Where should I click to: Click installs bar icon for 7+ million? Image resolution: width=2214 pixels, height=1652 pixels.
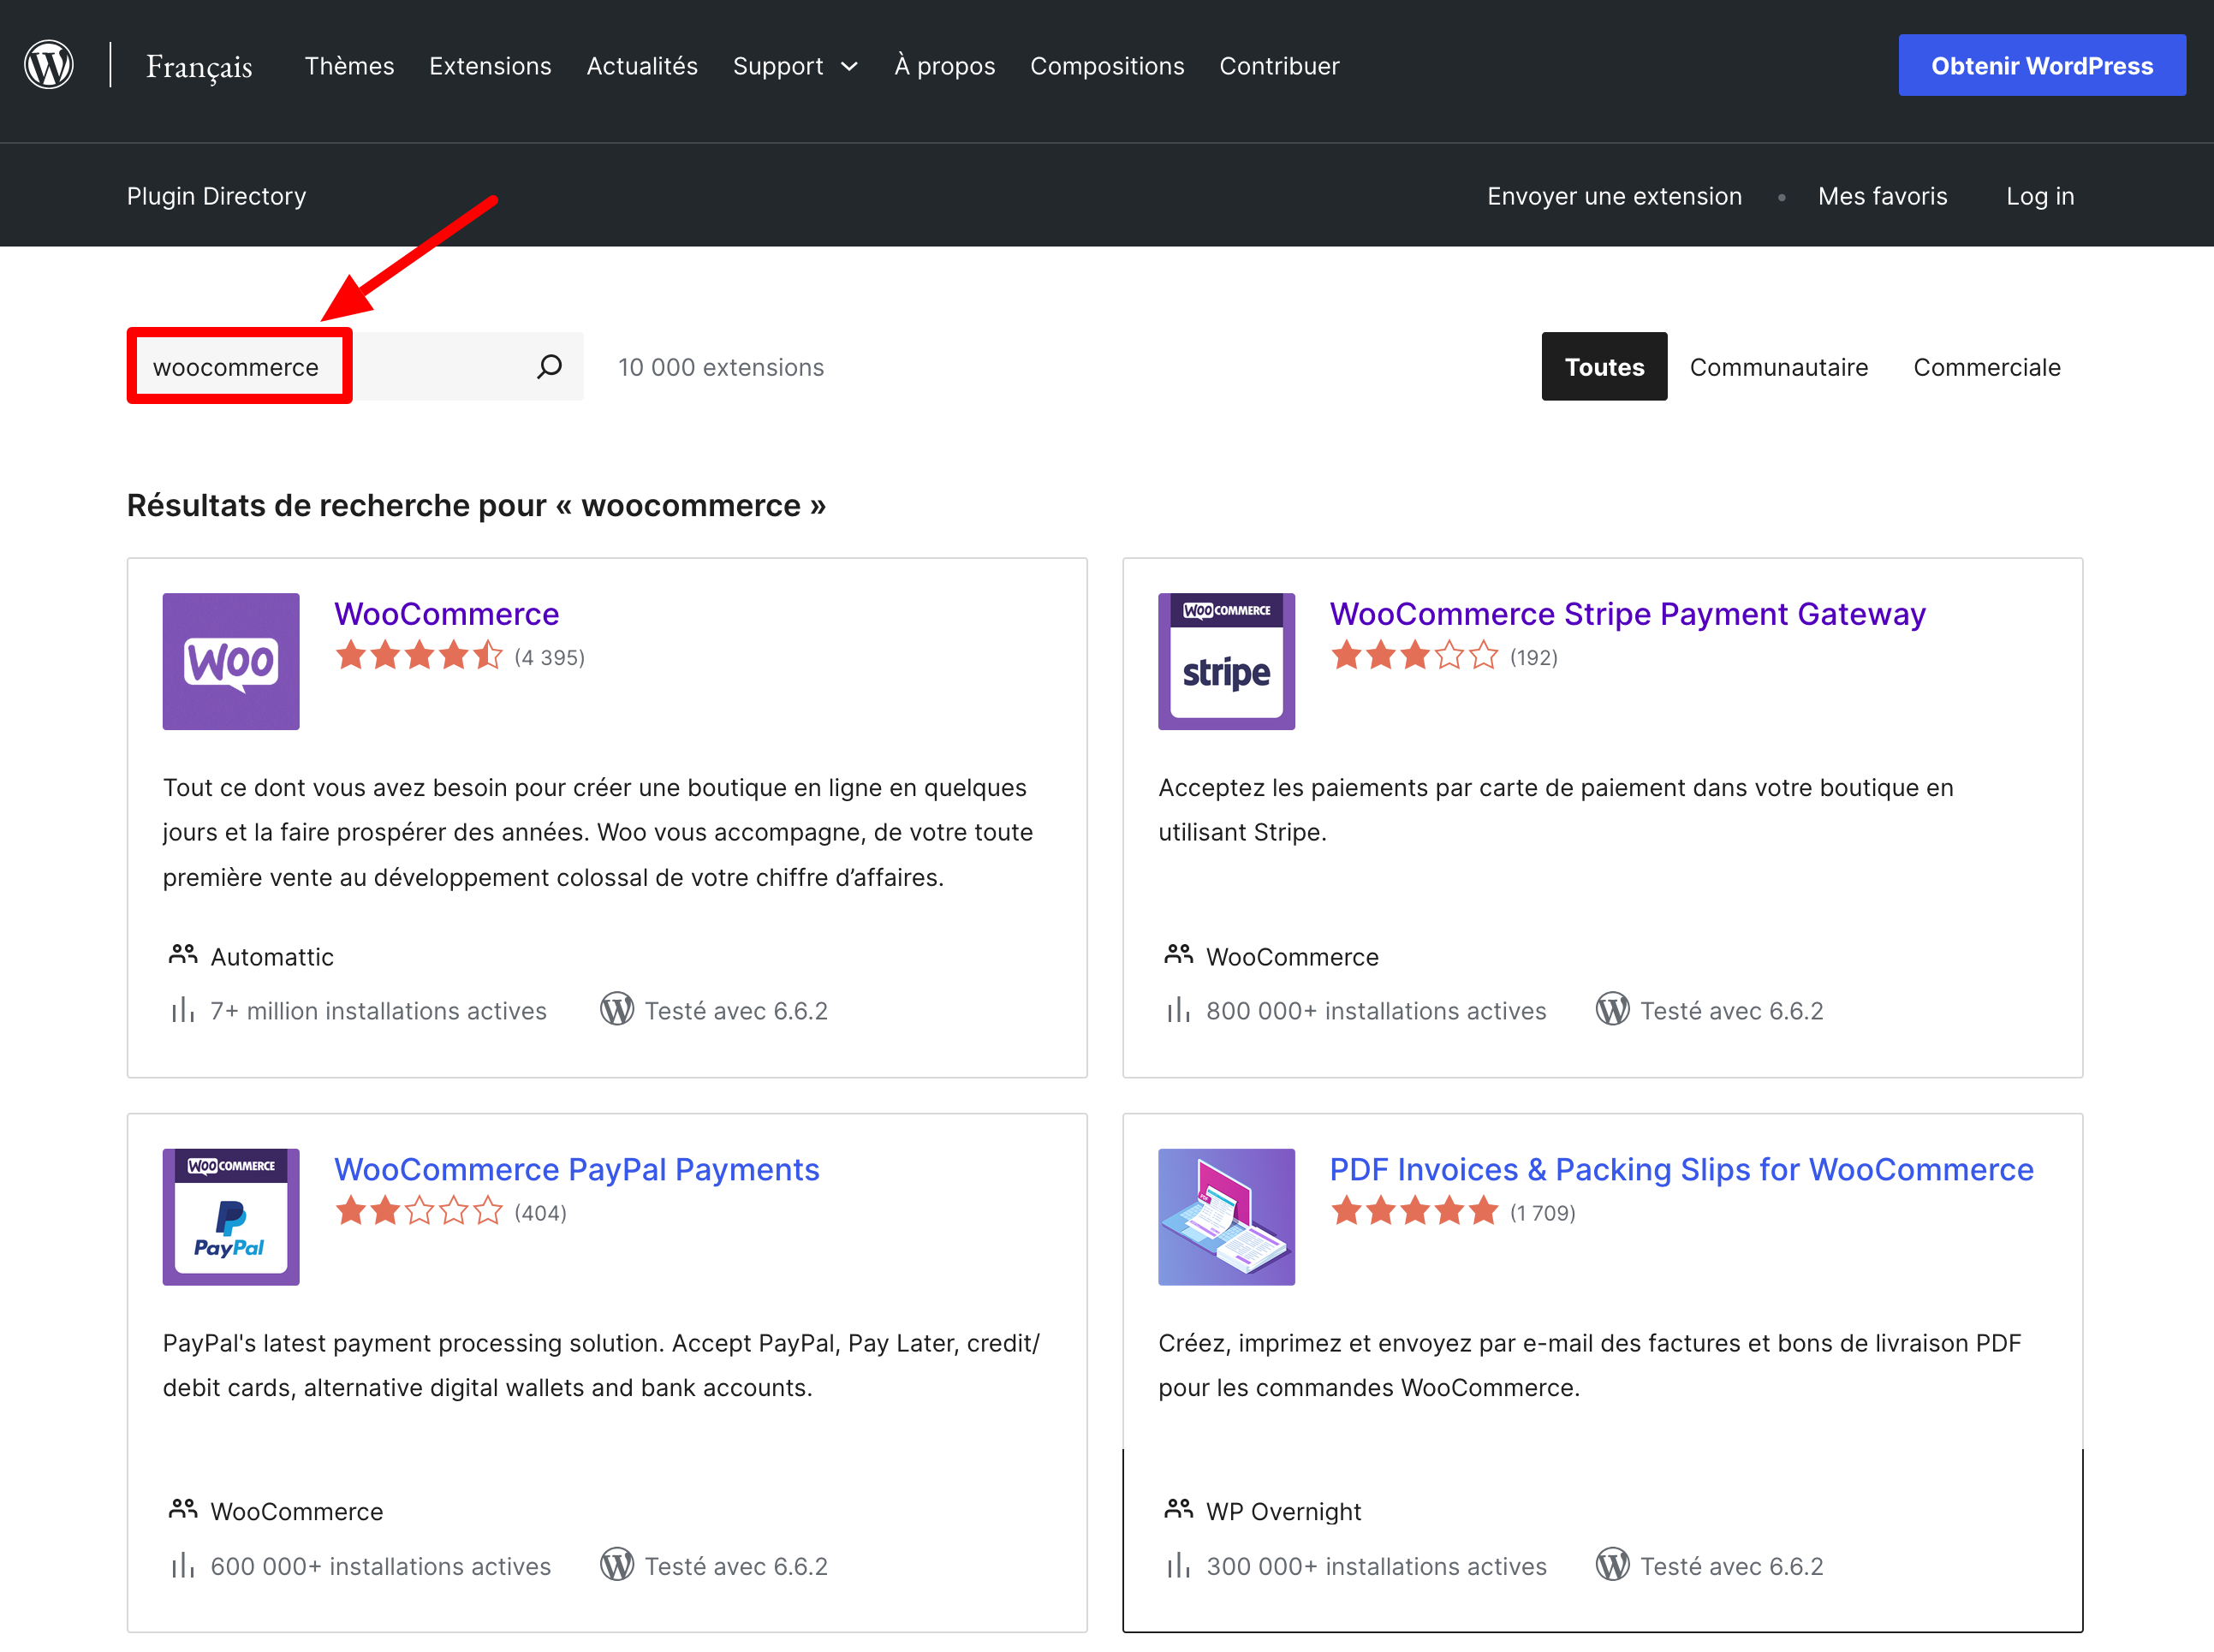(x=182, y=1010)
